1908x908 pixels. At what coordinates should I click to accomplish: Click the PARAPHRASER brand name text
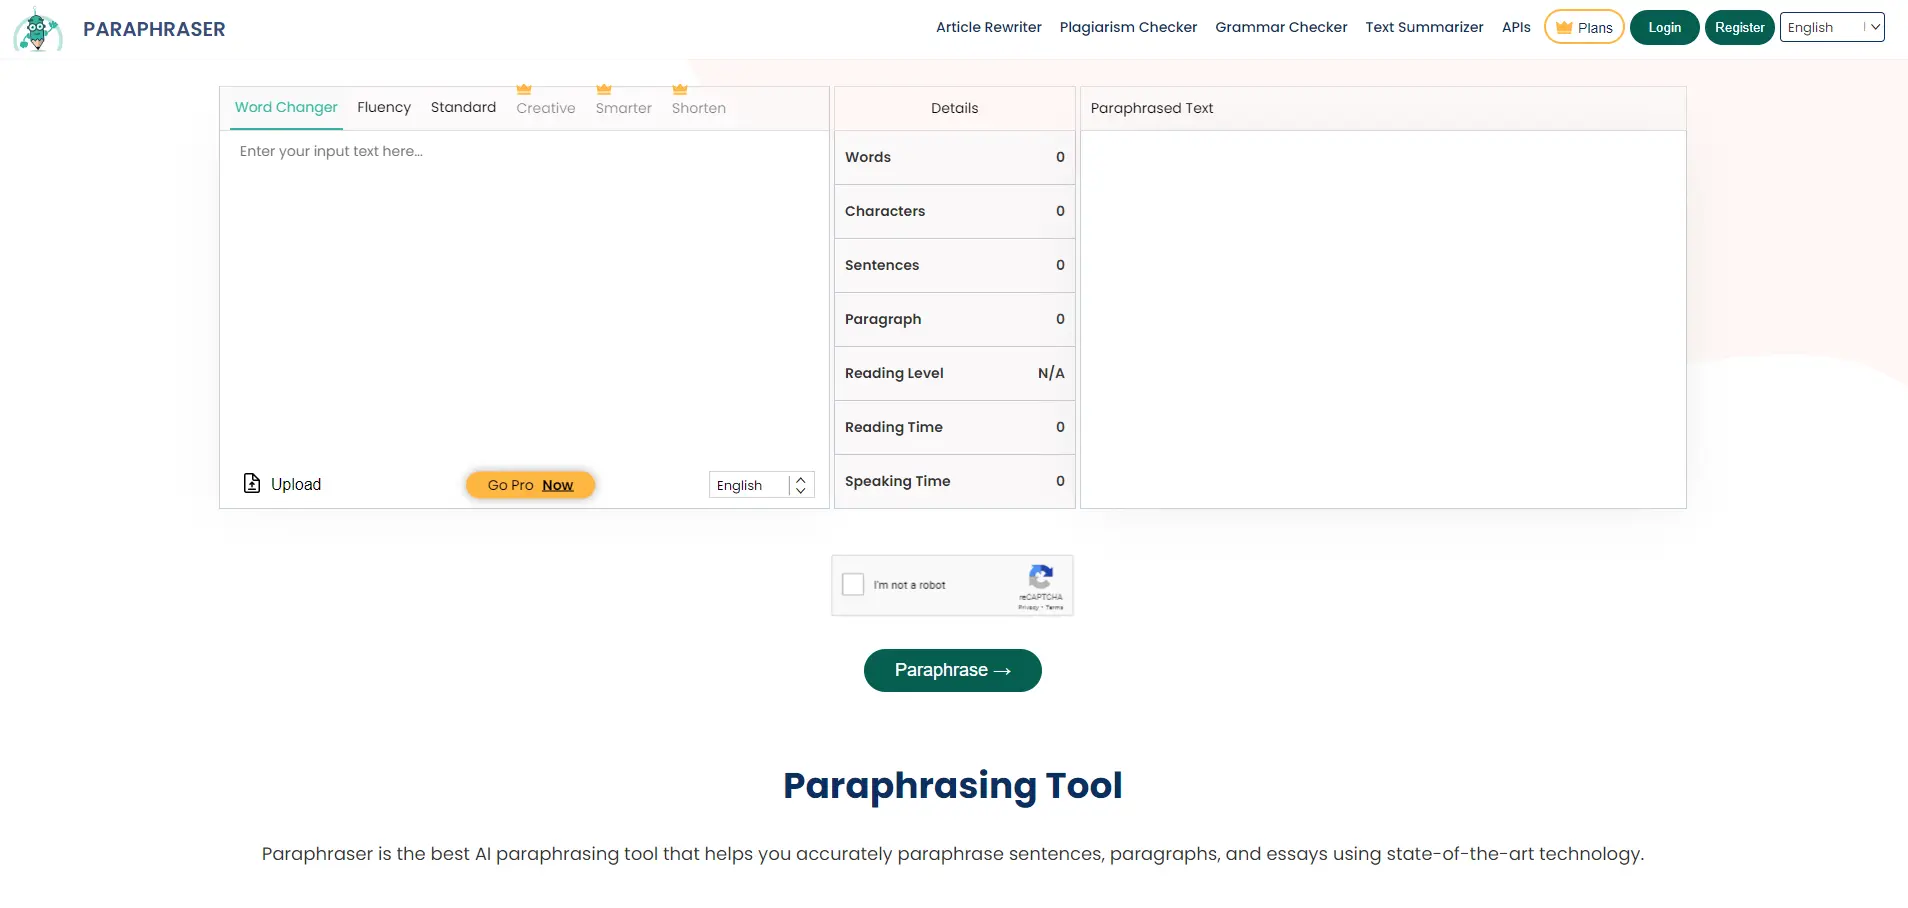pos(154,29)
